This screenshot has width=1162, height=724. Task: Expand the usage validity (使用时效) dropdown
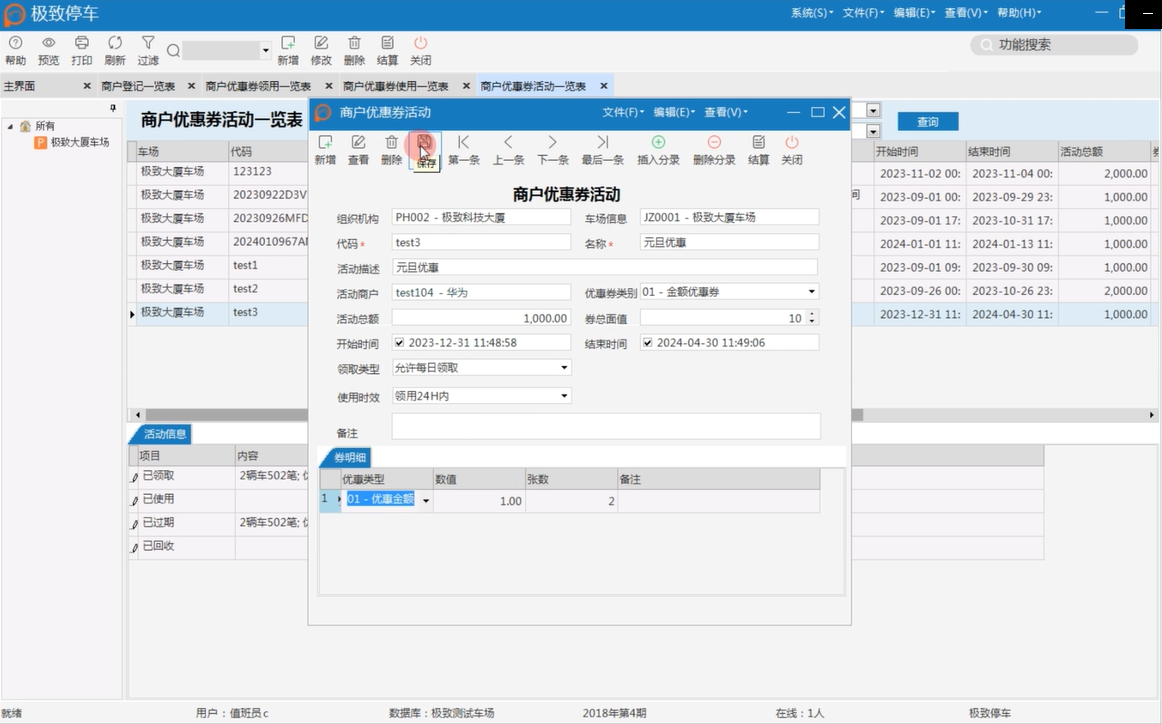coord(564,396)
